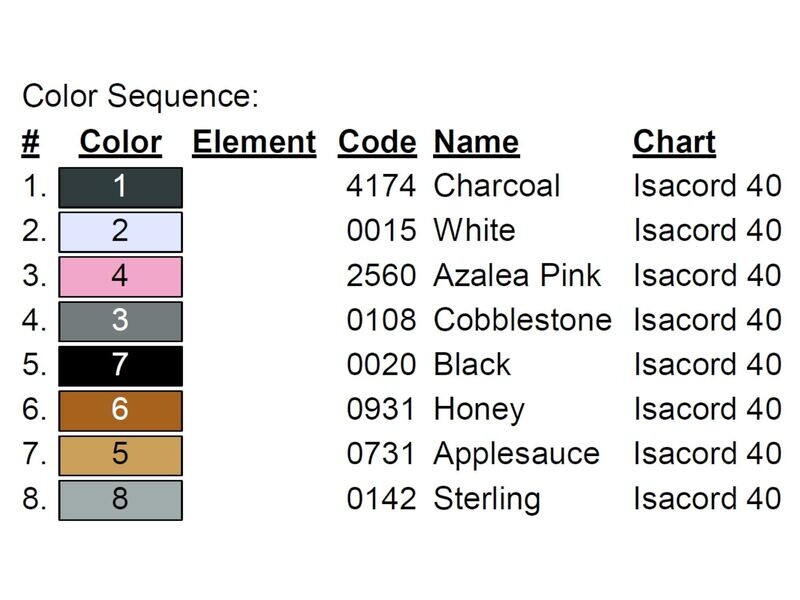Select the Honey brown swatch numbered 6
Viewport: 800px width, 600px height.
click(x=120, y=411)
